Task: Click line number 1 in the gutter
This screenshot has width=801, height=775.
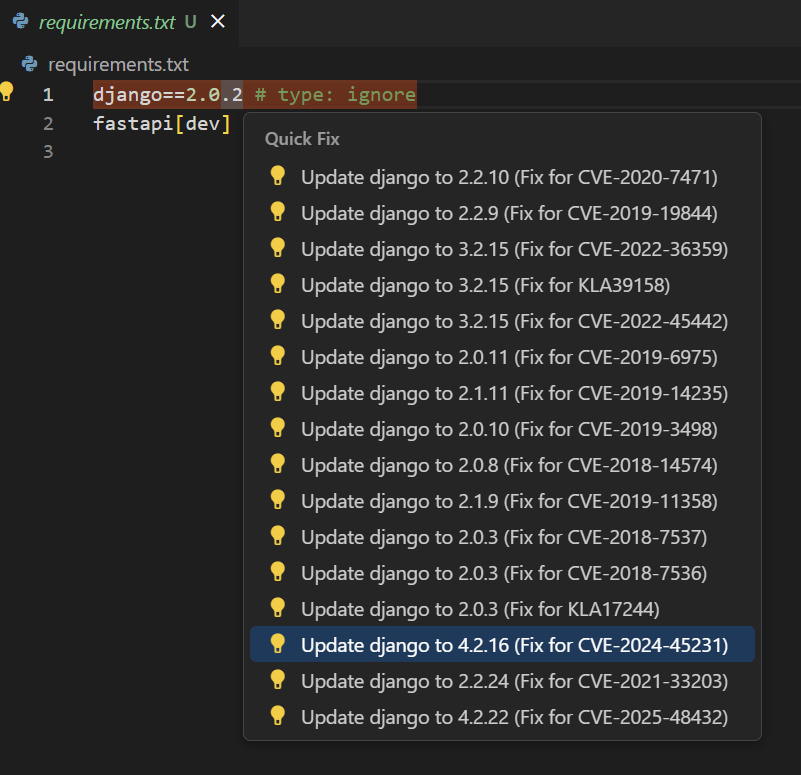Action: point(48,95)
